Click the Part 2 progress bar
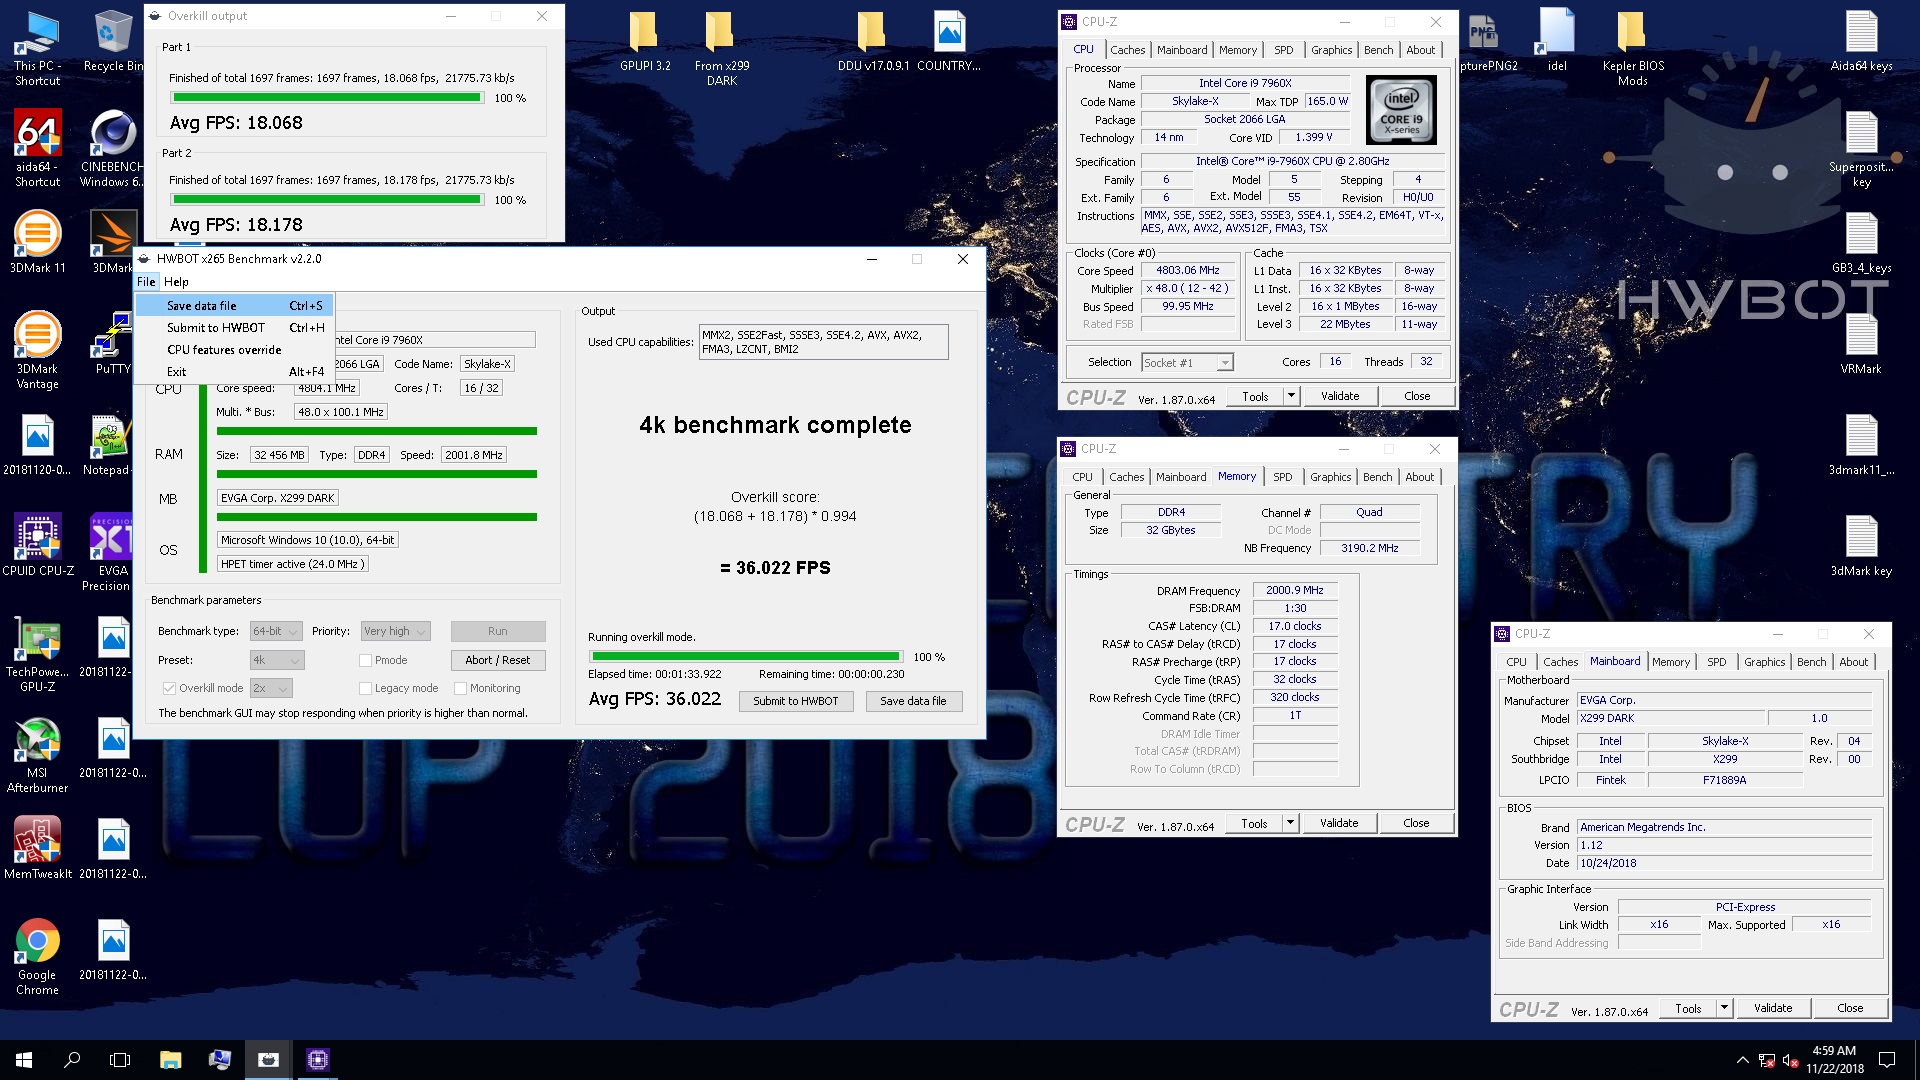 coord(327,200)
